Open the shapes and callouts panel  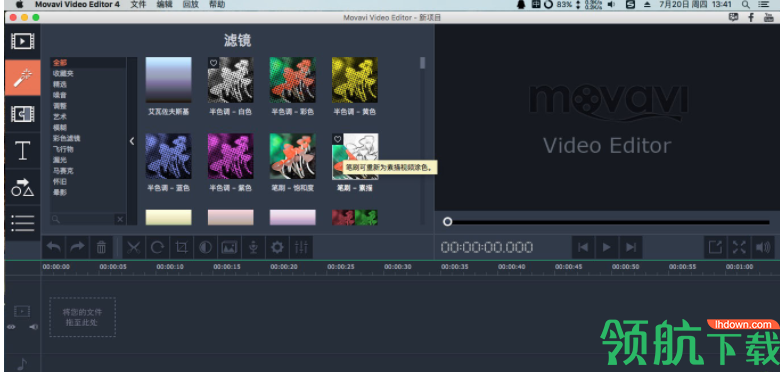coord(22,187)
